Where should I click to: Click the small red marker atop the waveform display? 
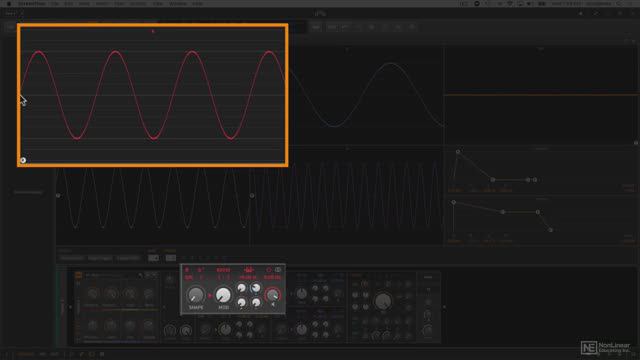(153, 31)
